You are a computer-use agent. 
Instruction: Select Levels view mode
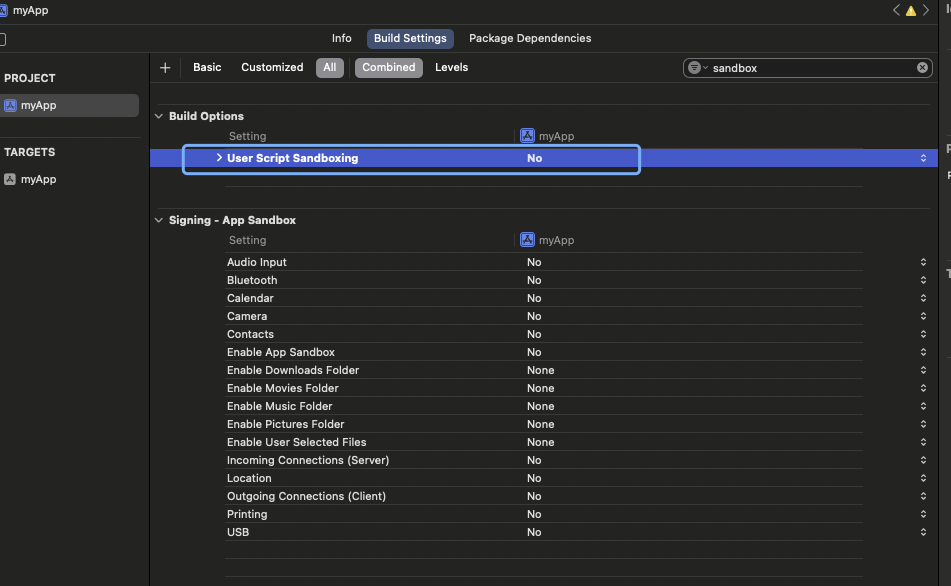click(451, 67)
